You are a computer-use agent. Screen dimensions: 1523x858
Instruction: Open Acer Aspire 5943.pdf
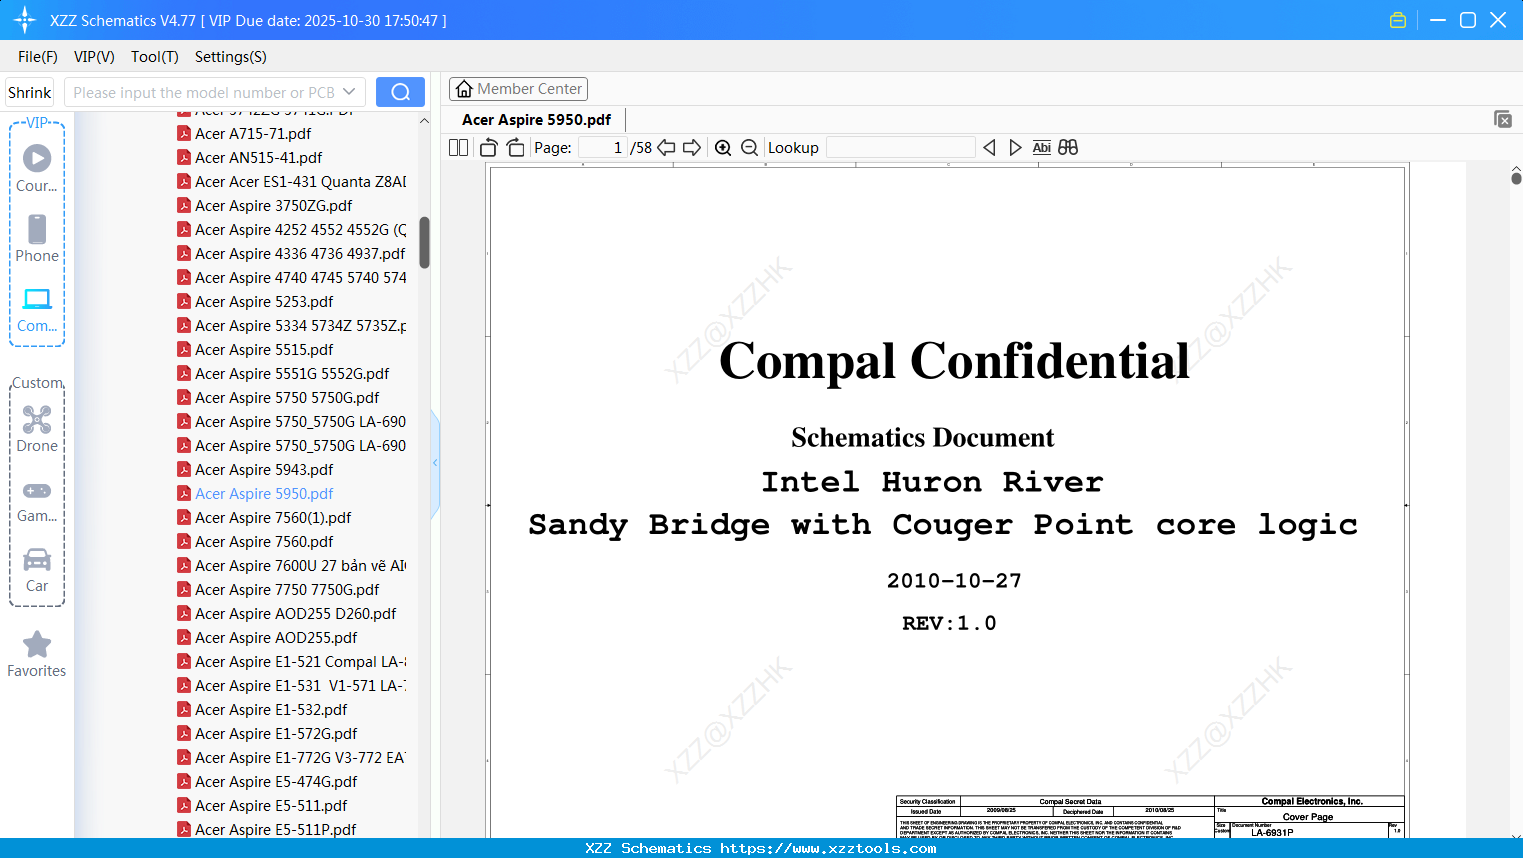pyautogui.click(x=255, y=469)
